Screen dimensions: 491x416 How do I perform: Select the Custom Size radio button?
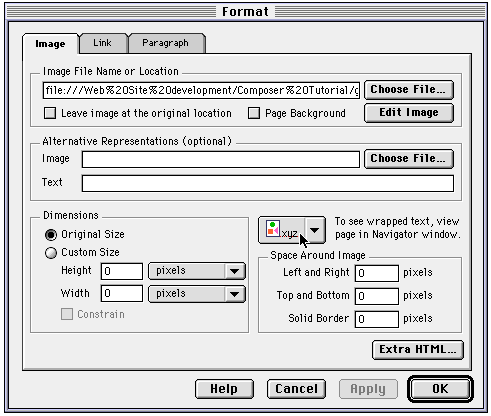[x=51, y=253]
